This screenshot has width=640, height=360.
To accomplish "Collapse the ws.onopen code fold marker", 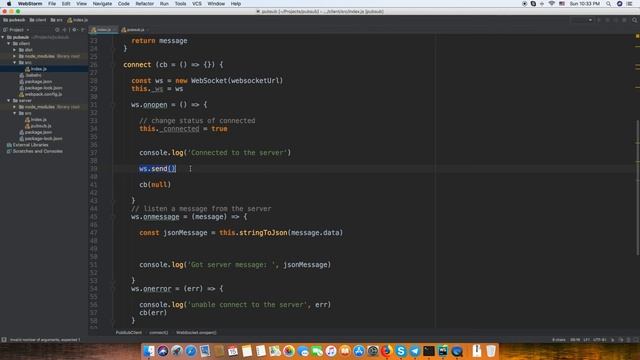I will tap(114, 105).
